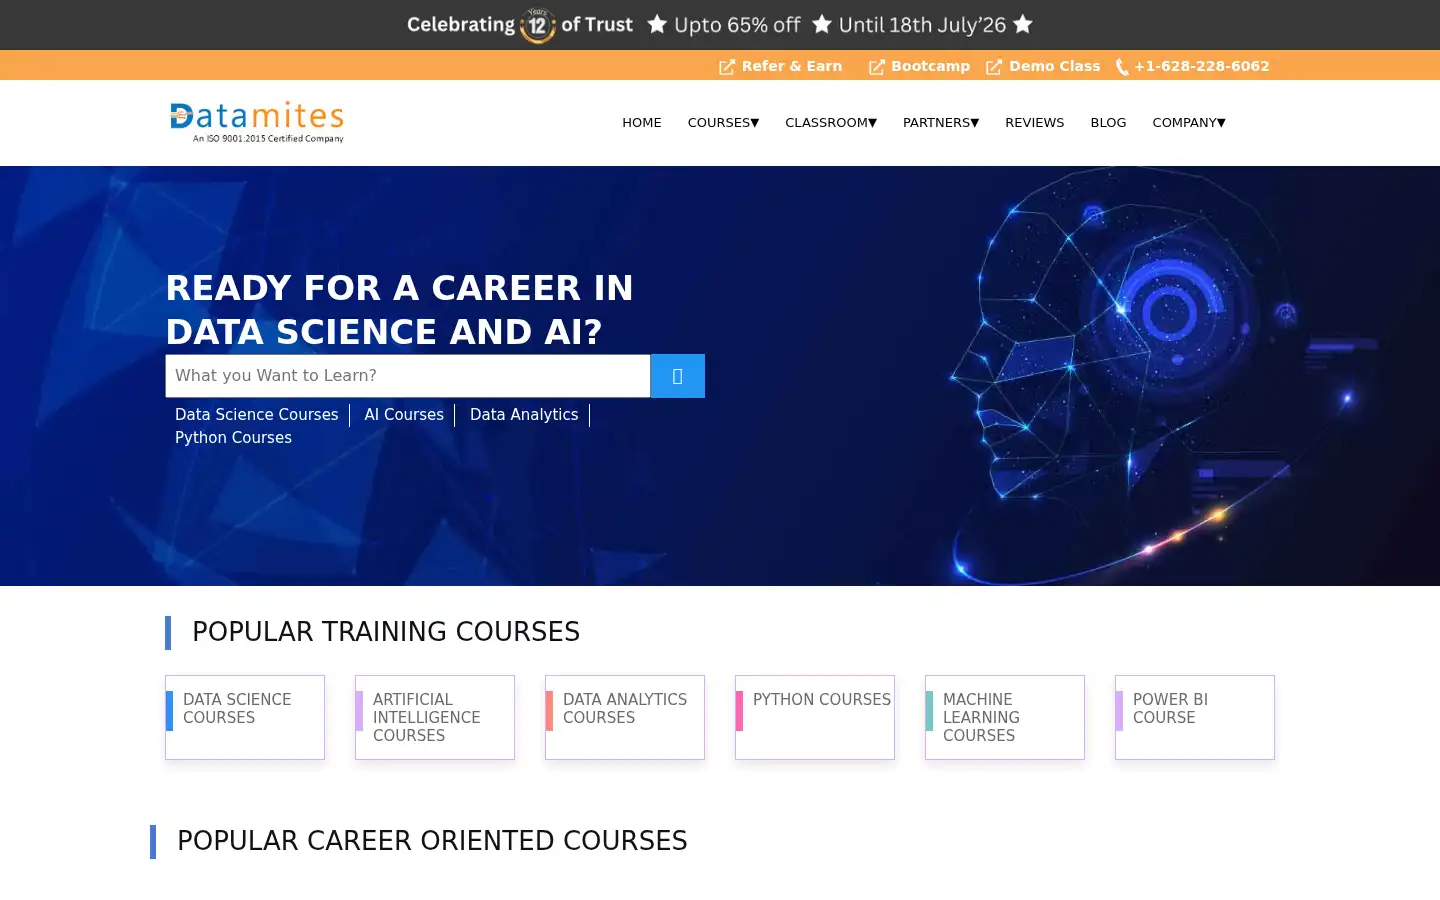The image size is (1440, 900).
Task: Click the Data Science Courses quick link
Action: coord(257,415)
